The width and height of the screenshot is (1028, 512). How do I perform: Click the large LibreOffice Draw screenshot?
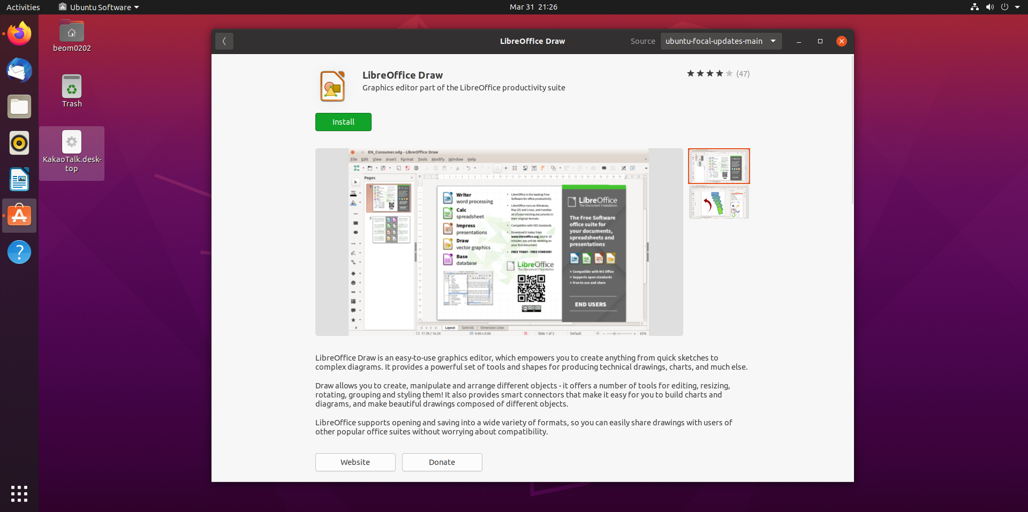[499, 242]
